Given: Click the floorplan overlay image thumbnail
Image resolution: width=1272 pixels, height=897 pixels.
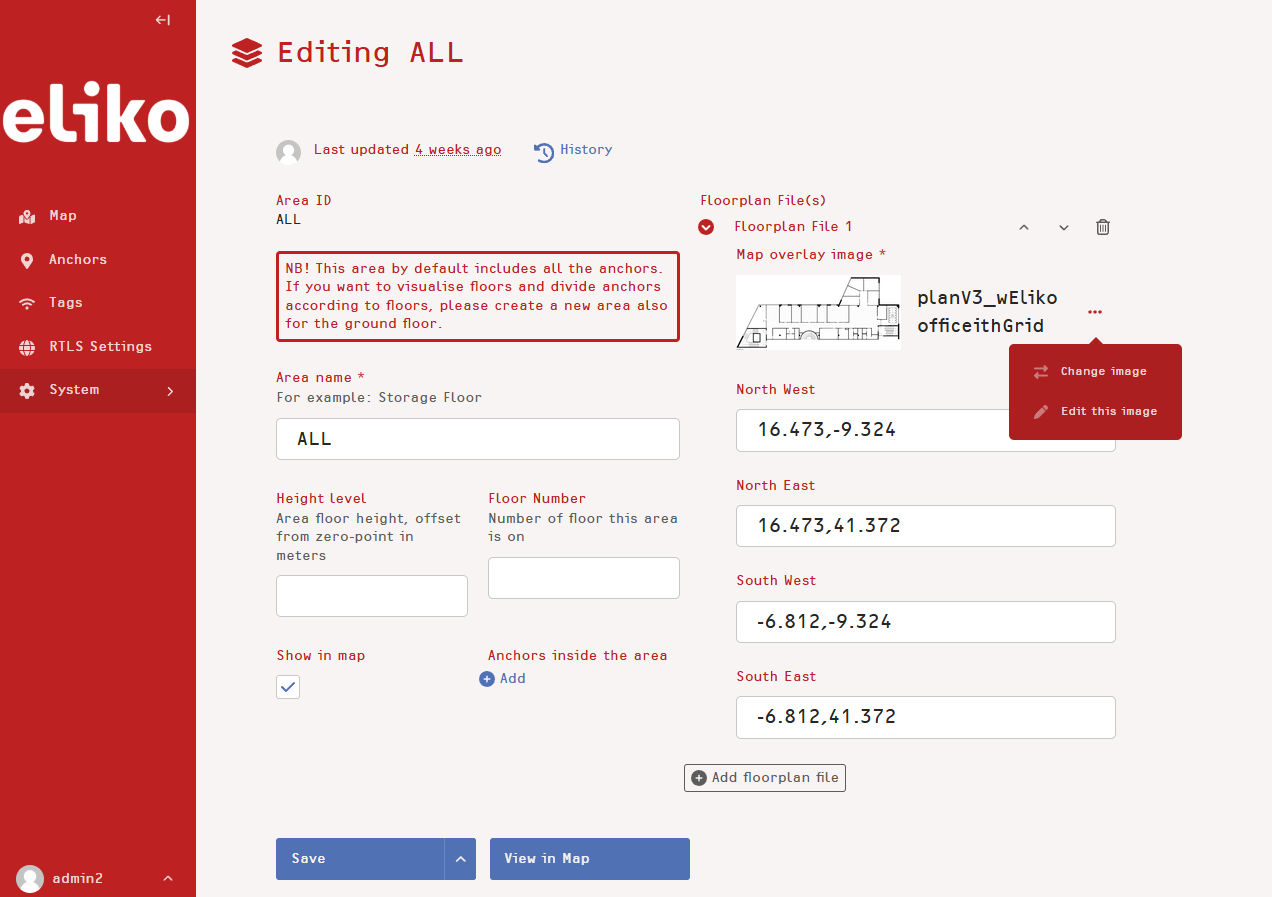Looking at the screenshot, I should click(818, 312).
